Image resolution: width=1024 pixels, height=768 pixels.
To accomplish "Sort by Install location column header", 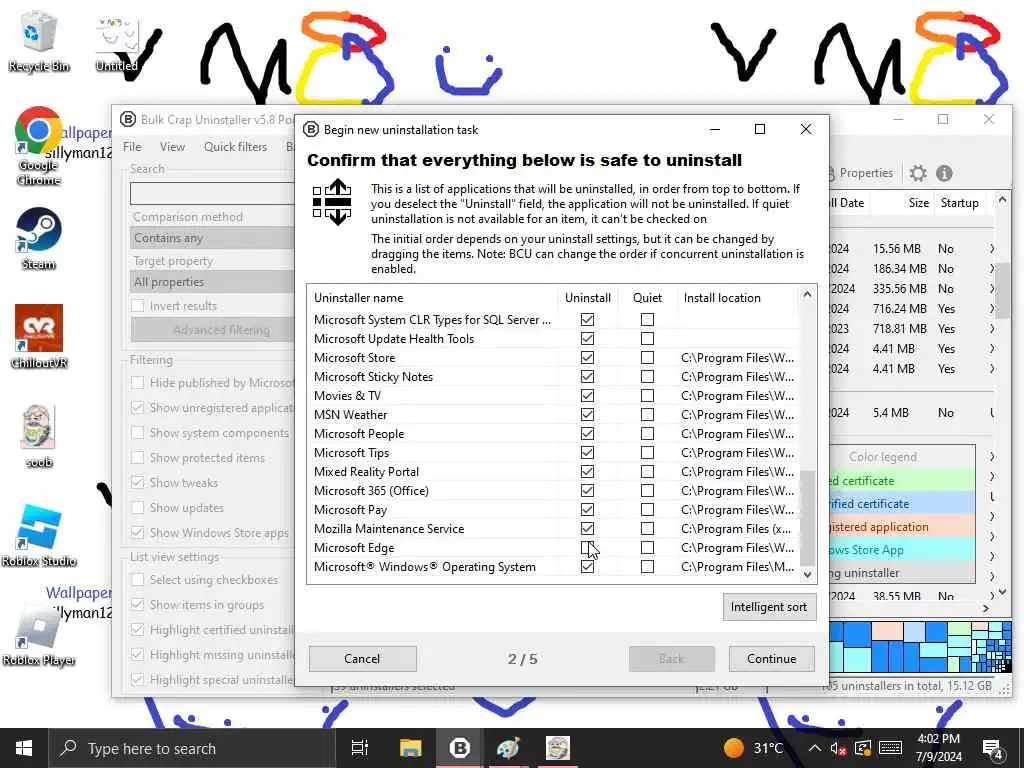I will [738, 298].
